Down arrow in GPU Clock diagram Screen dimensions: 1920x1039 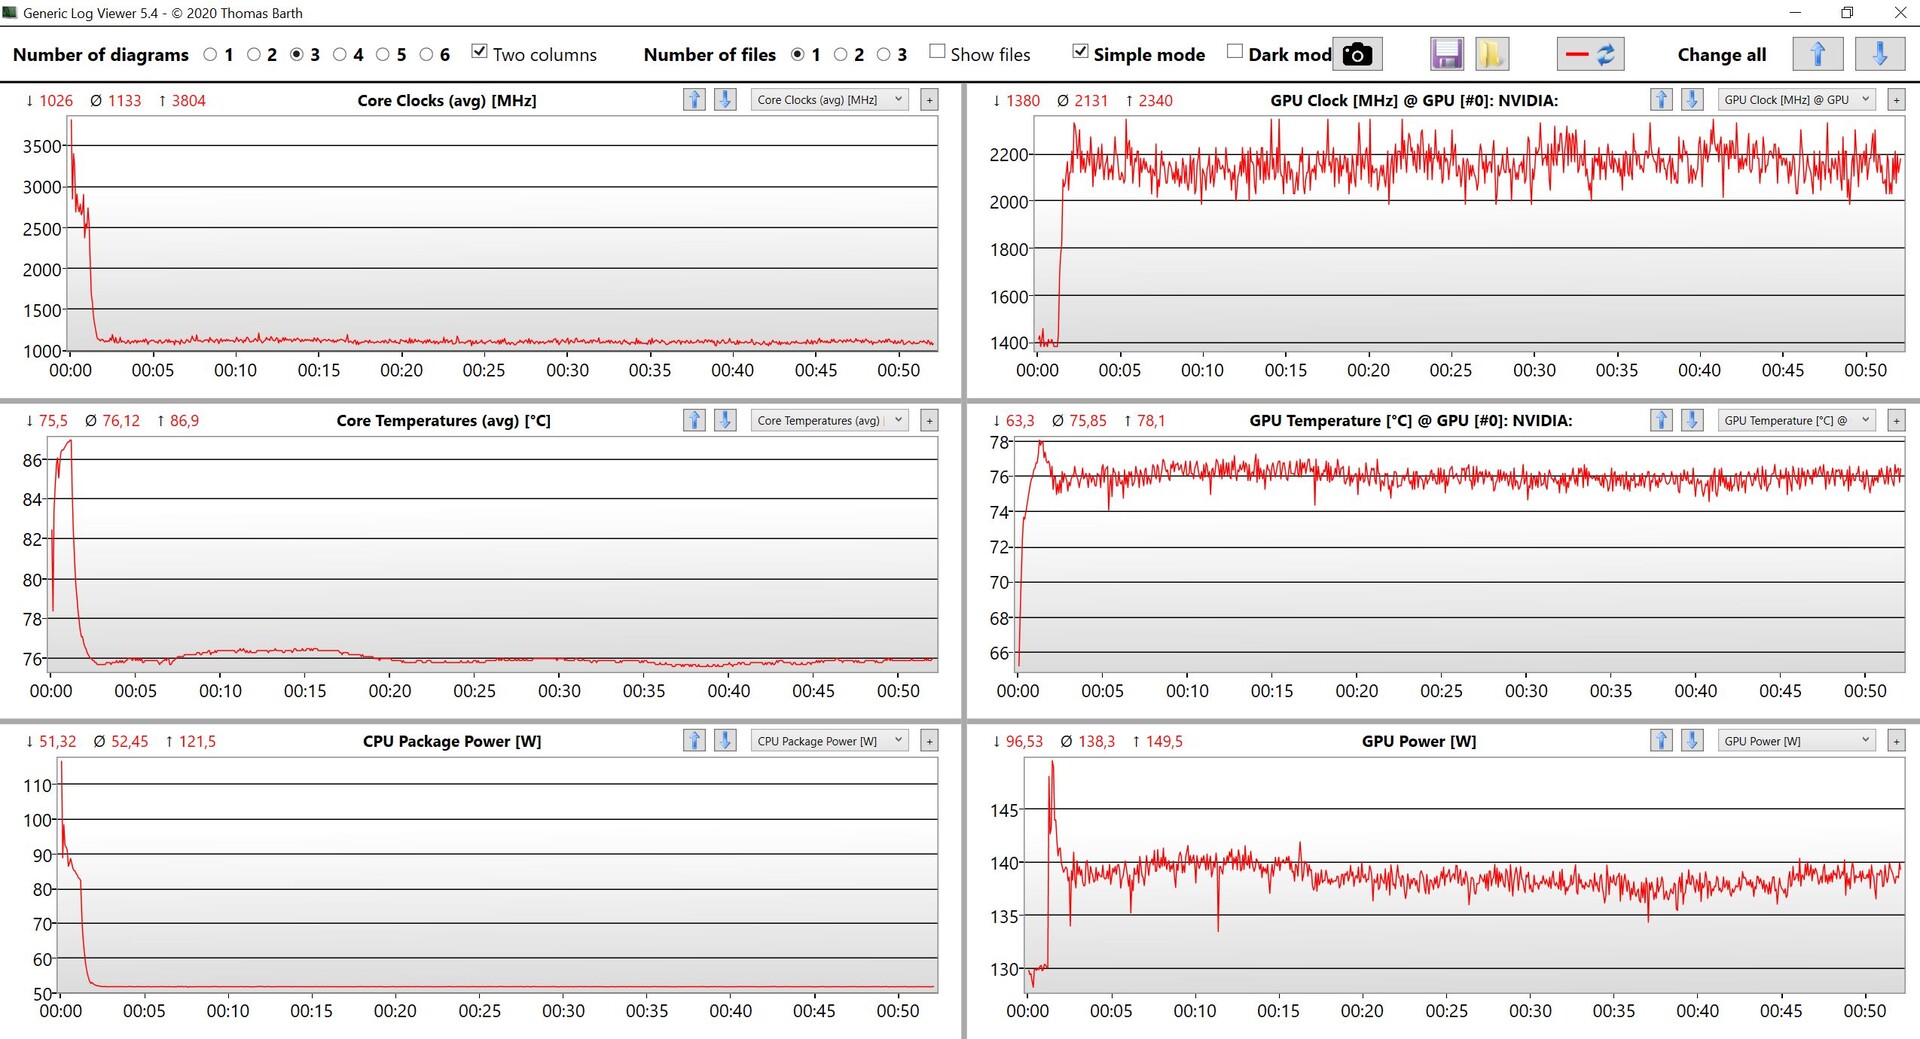pyautogui.click(x=1692, y=99)
